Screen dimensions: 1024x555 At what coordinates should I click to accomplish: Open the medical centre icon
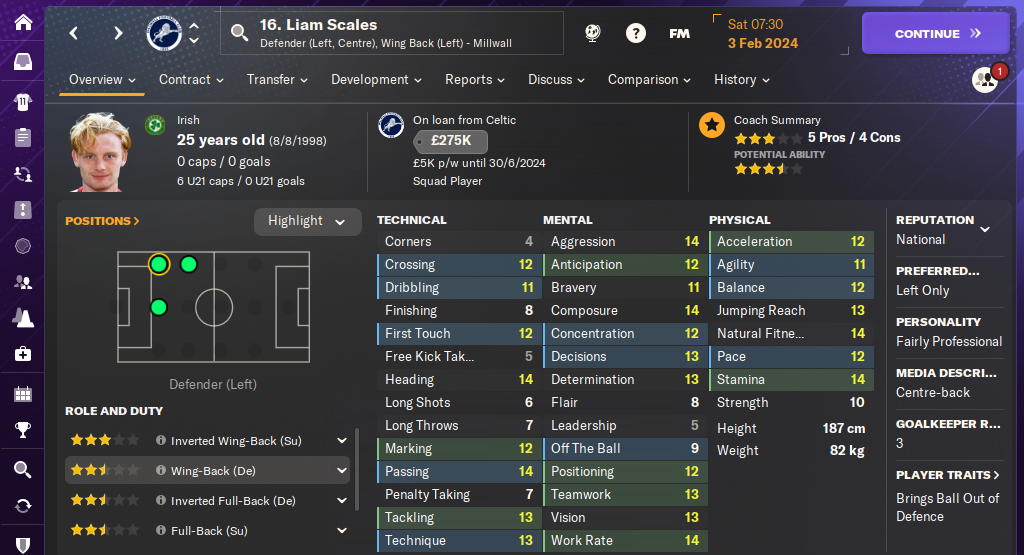[22, 354]
